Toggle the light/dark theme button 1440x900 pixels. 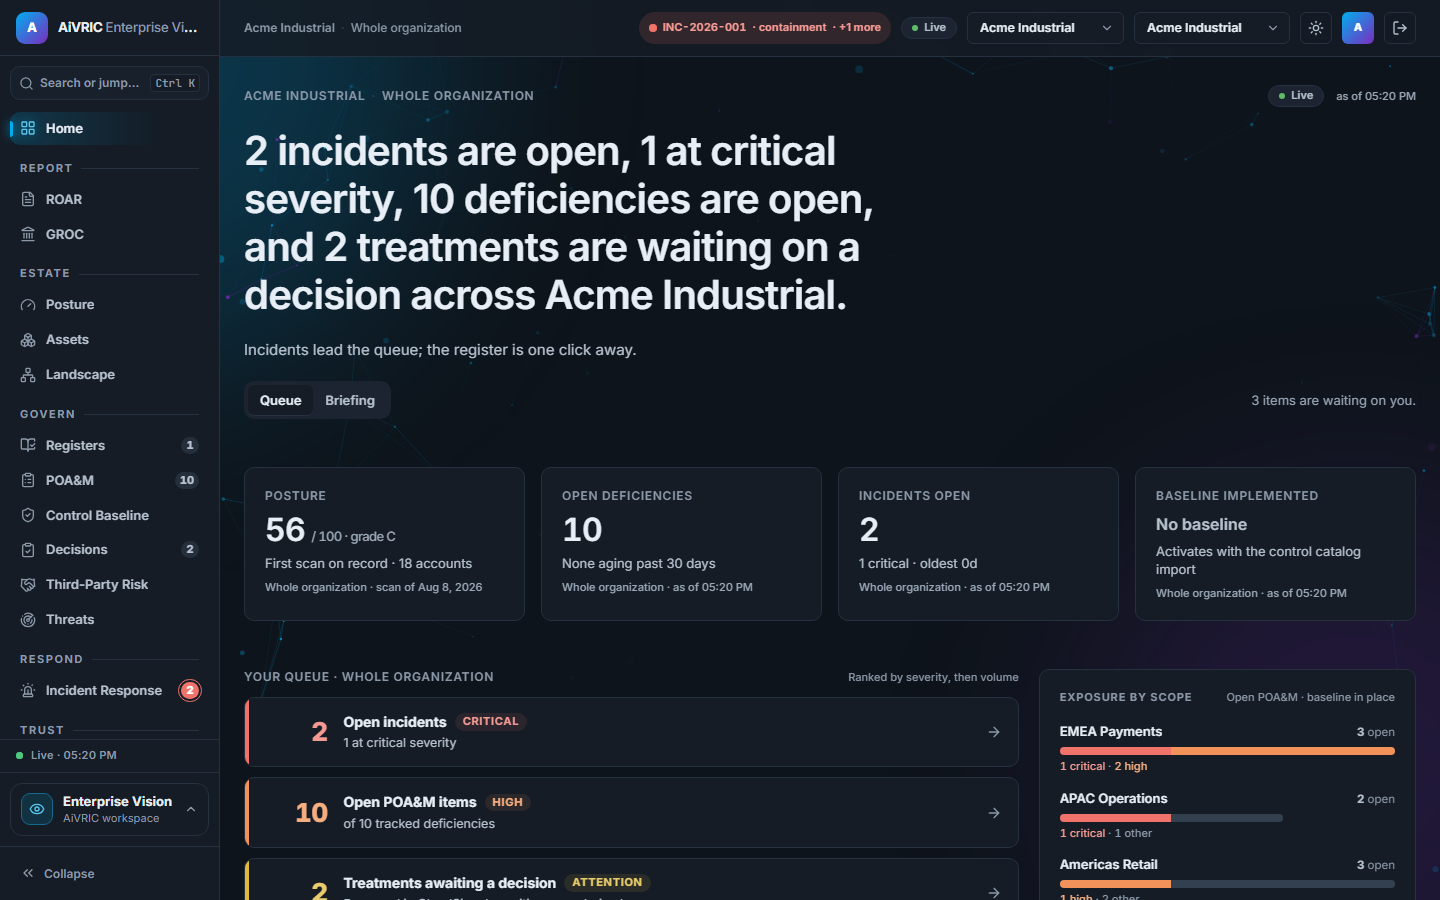[x=1316, y=28]
